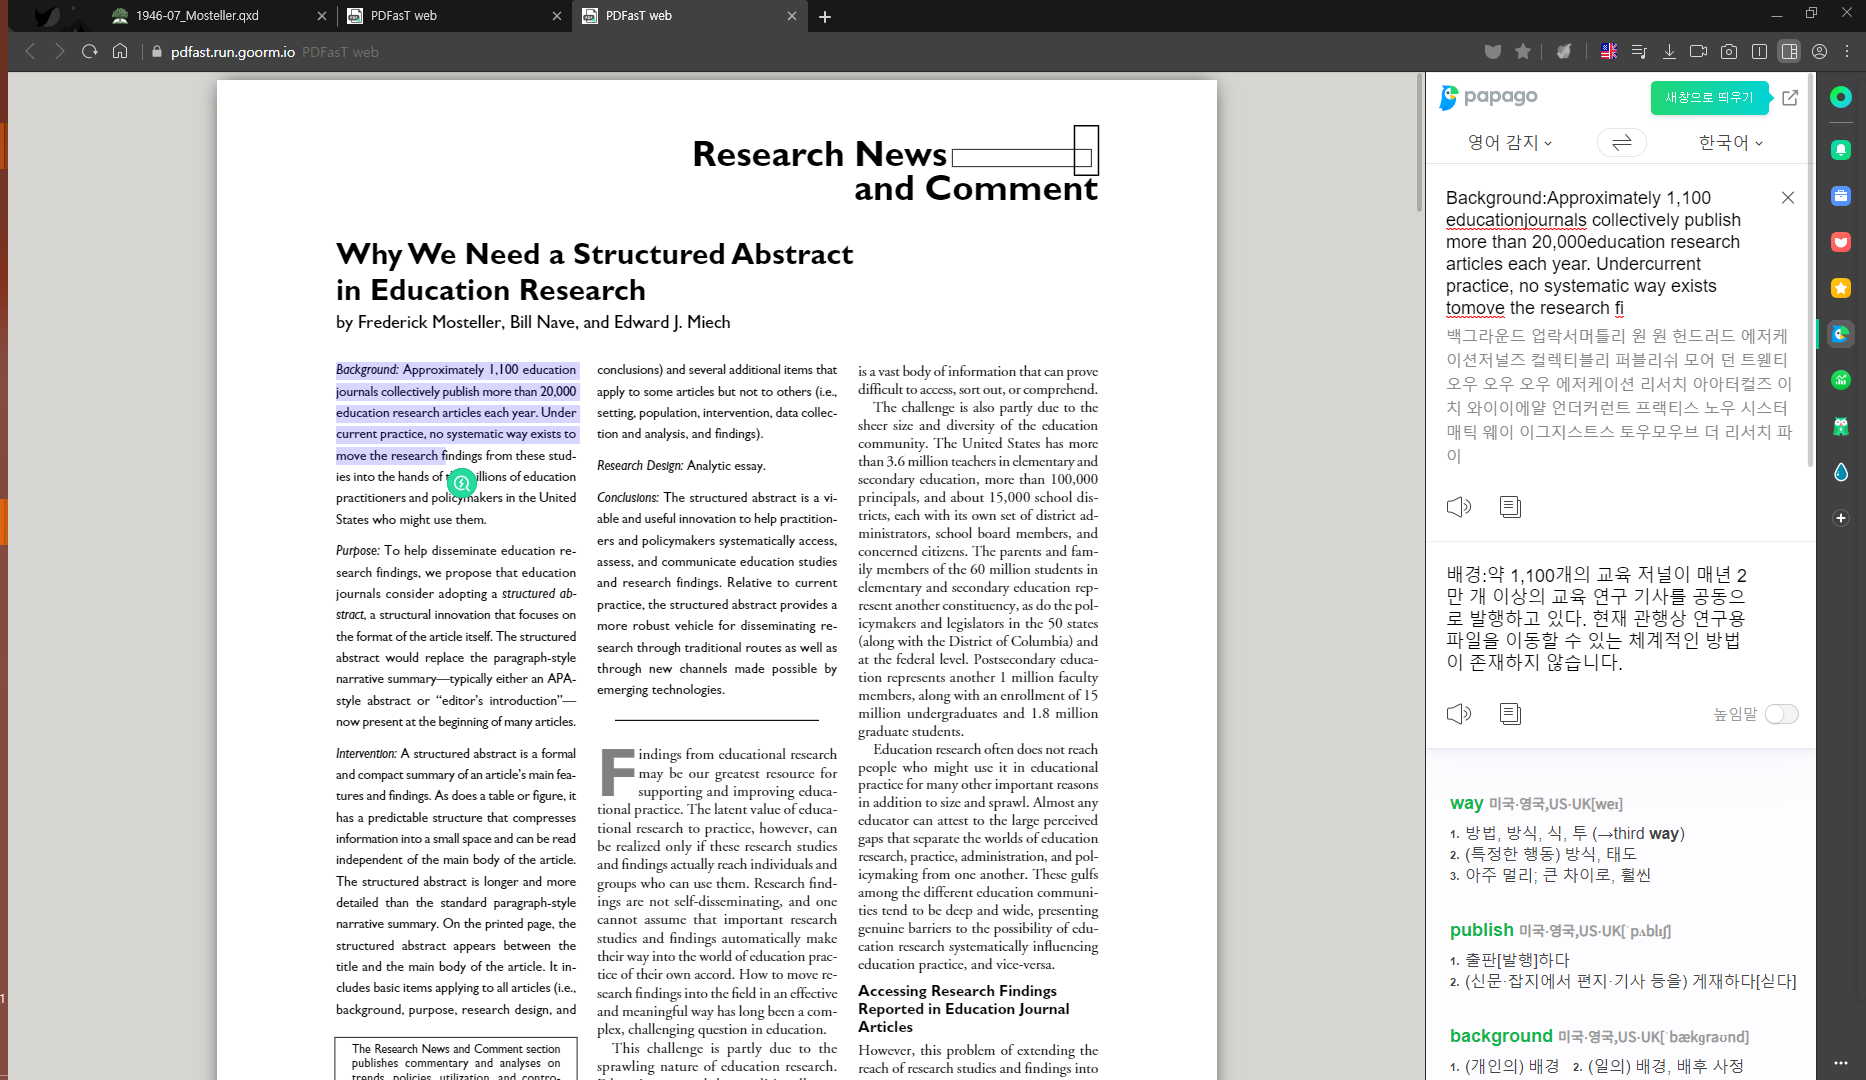
Task: Close the 1946-07_Mosteller.qxd tab
Action: (321, 16)
